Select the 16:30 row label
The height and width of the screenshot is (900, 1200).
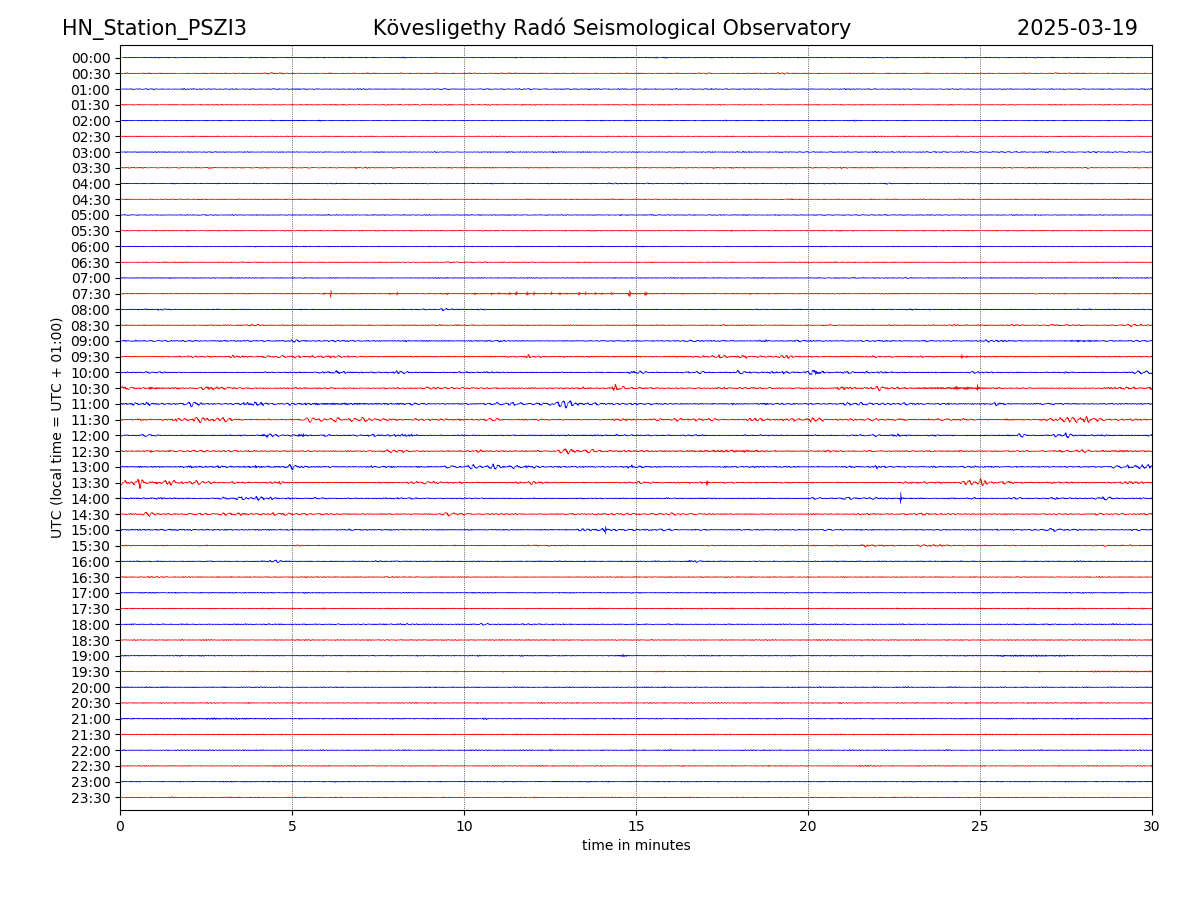click(x=90, y=578)
